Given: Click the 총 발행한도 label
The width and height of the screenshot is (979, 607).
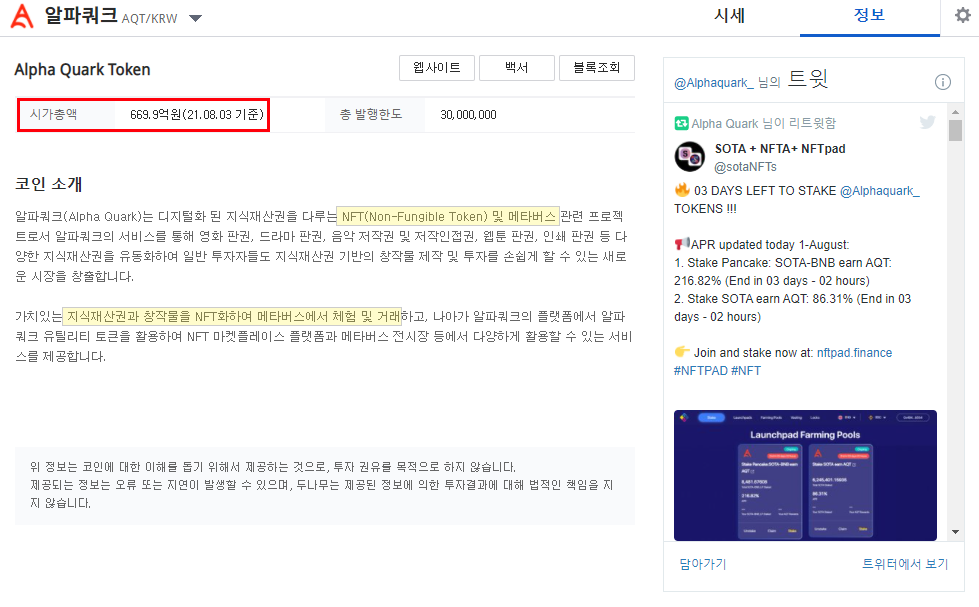Looking at the screenshot, I should [371, 114].
